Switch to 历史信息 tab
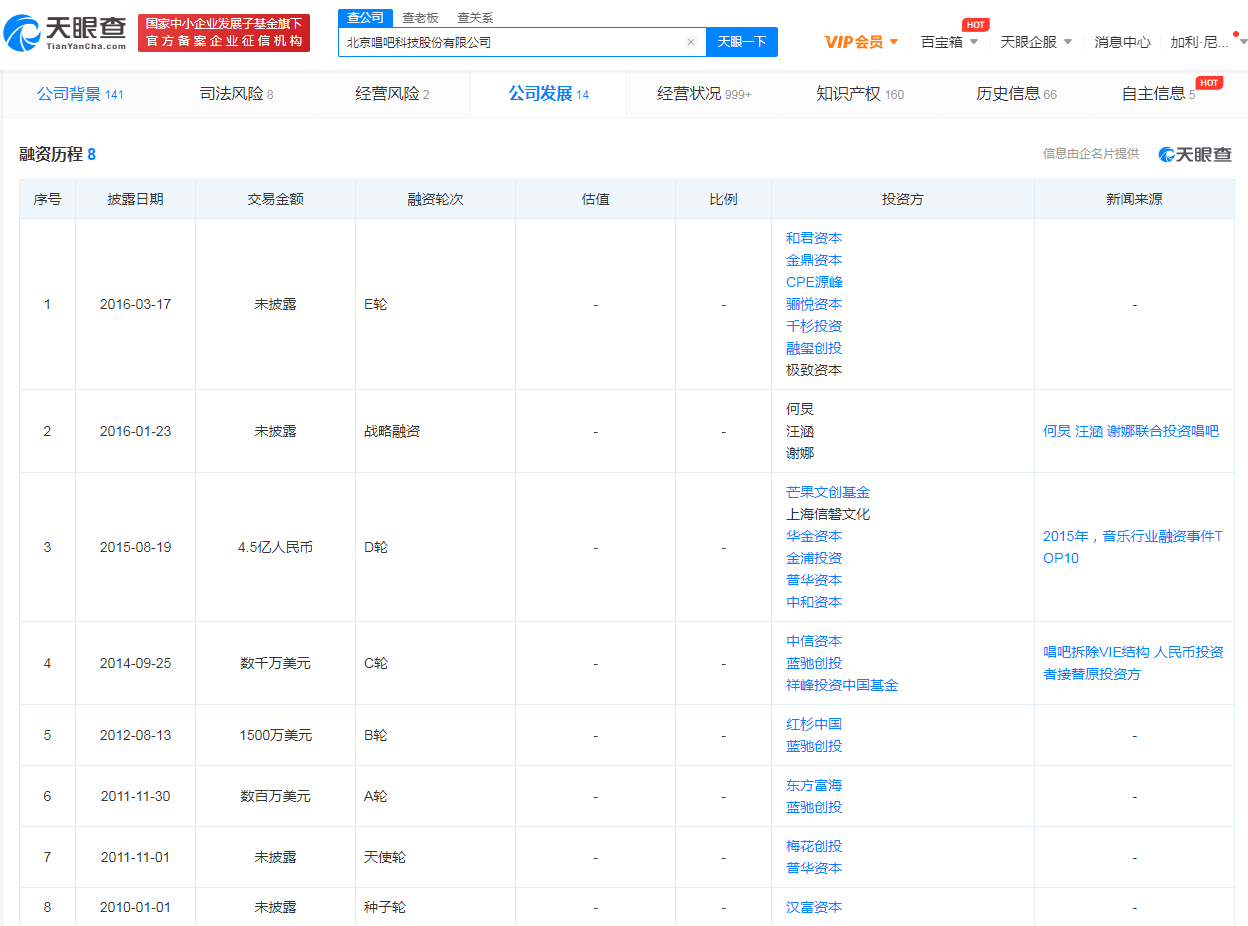The image size is (1248, 926). [x=1016, y=94]
